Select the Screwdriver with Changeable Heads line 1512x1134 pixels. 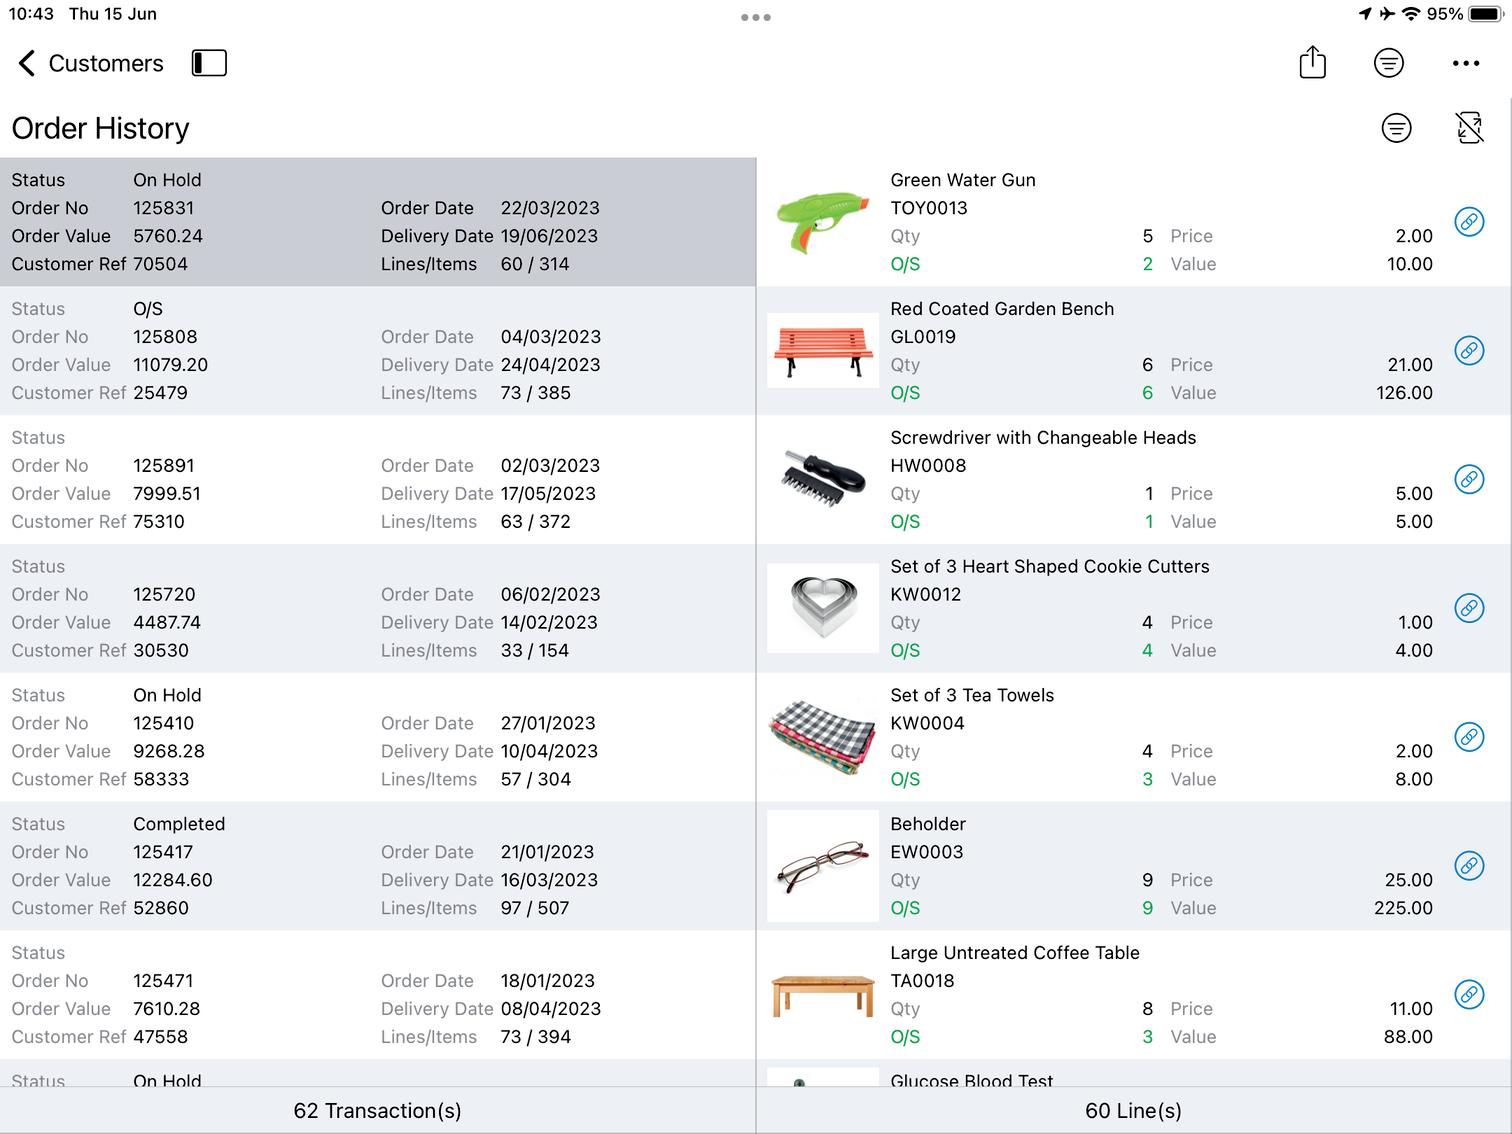(1100, 480)
